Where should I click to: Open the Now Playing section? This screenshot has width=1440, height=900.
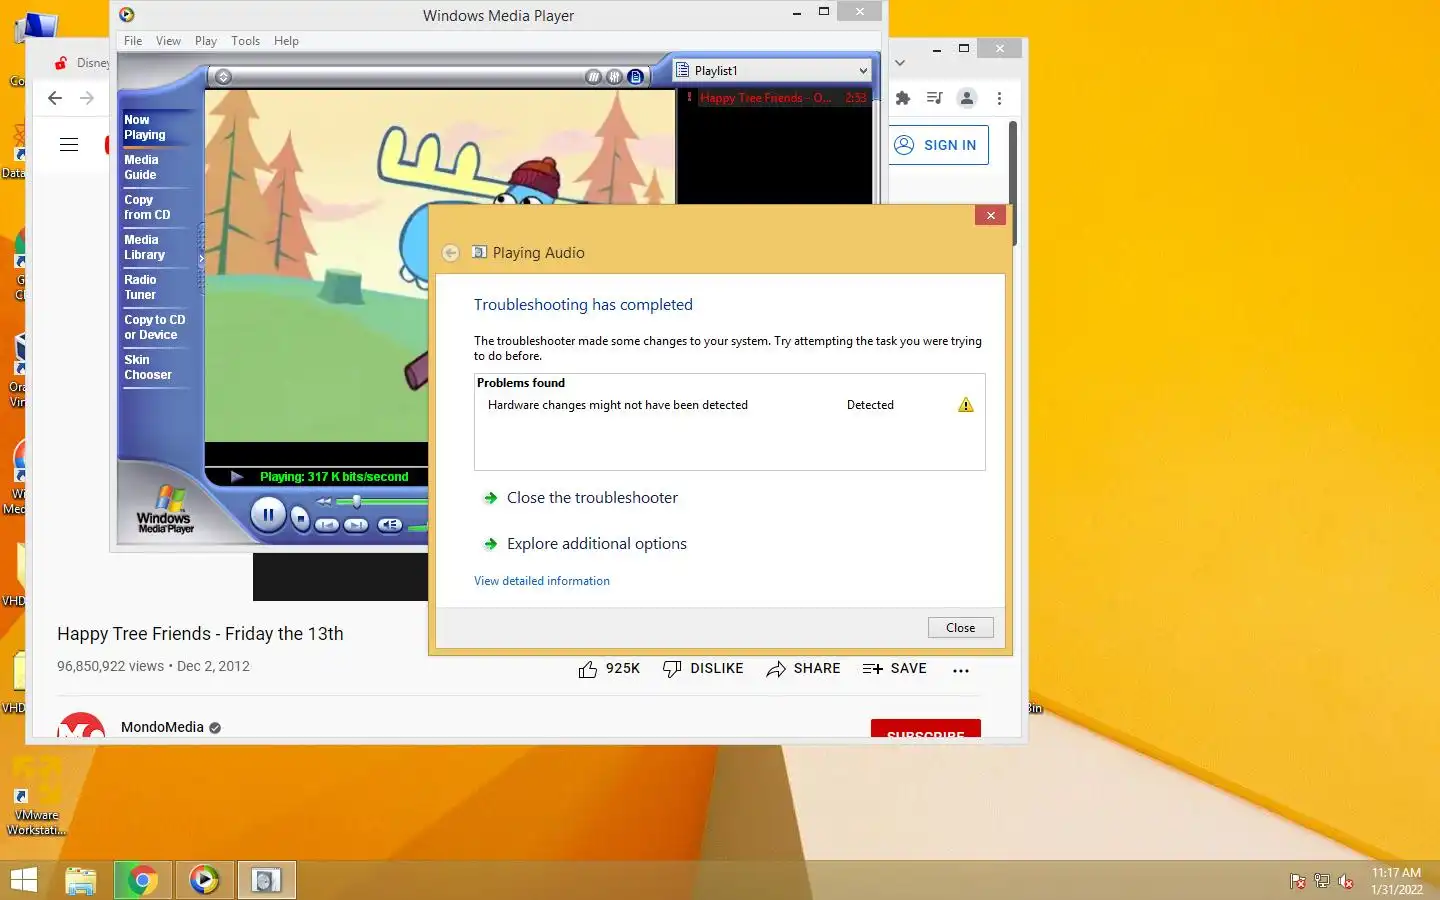155,127
